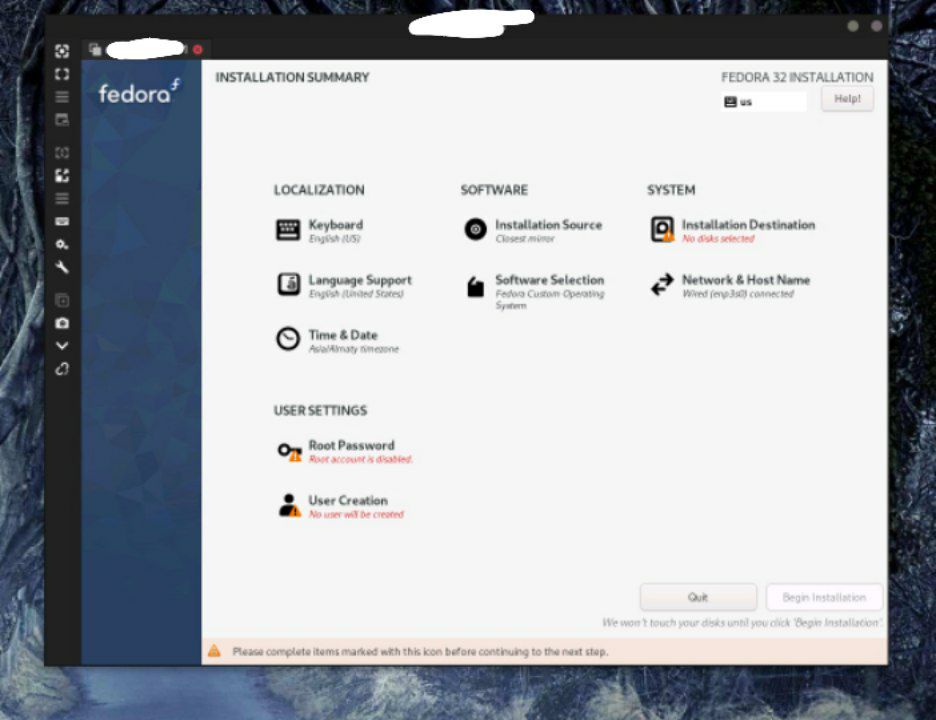936x720 pixels.
Task: Open Software Selection spoke
Action: pos(535,291)
